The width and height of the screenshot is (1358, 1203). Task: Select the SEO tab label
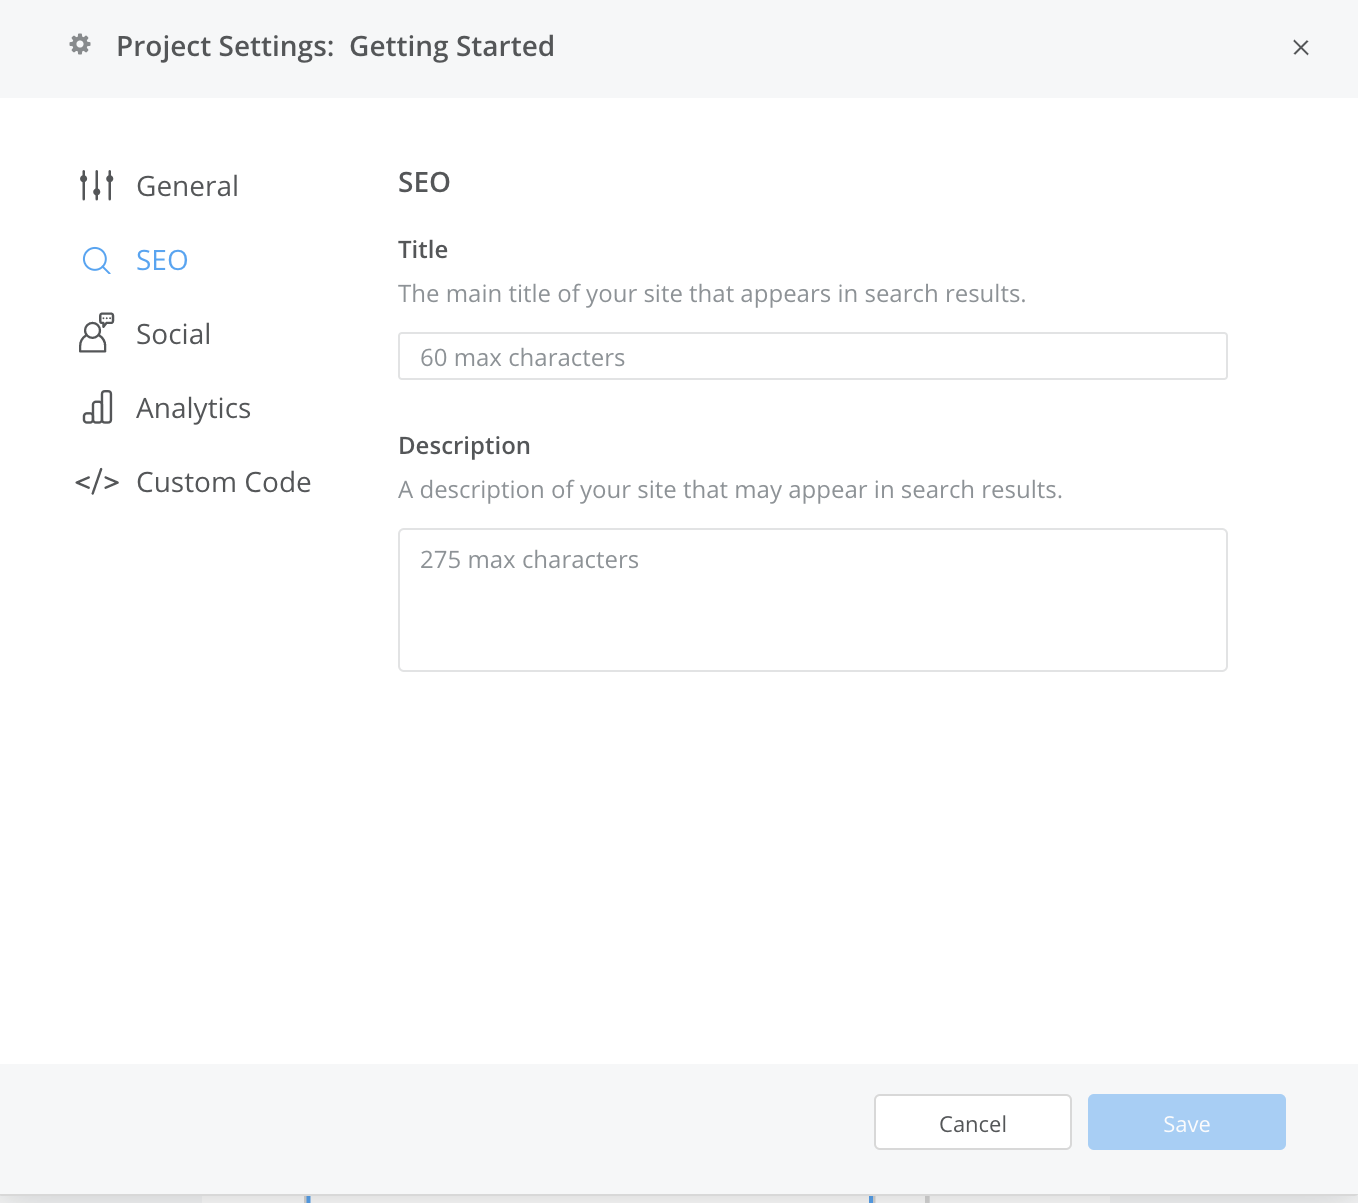tap(162, 260)
